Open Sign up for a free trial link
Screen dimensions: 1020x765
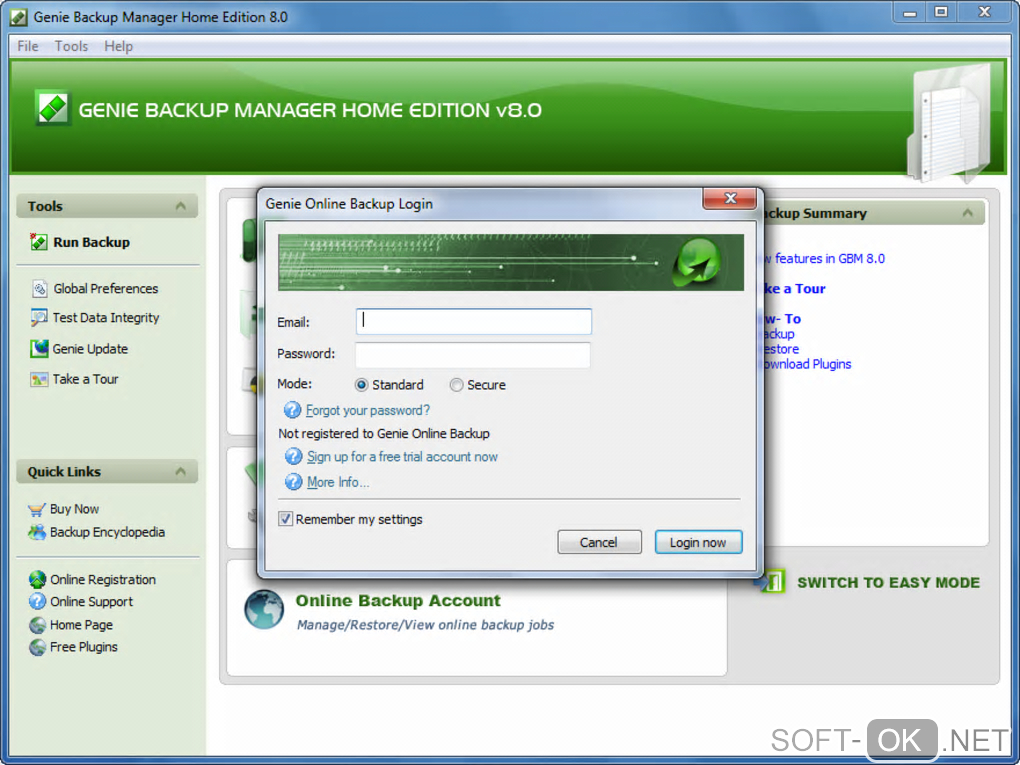tap(402, 457)
